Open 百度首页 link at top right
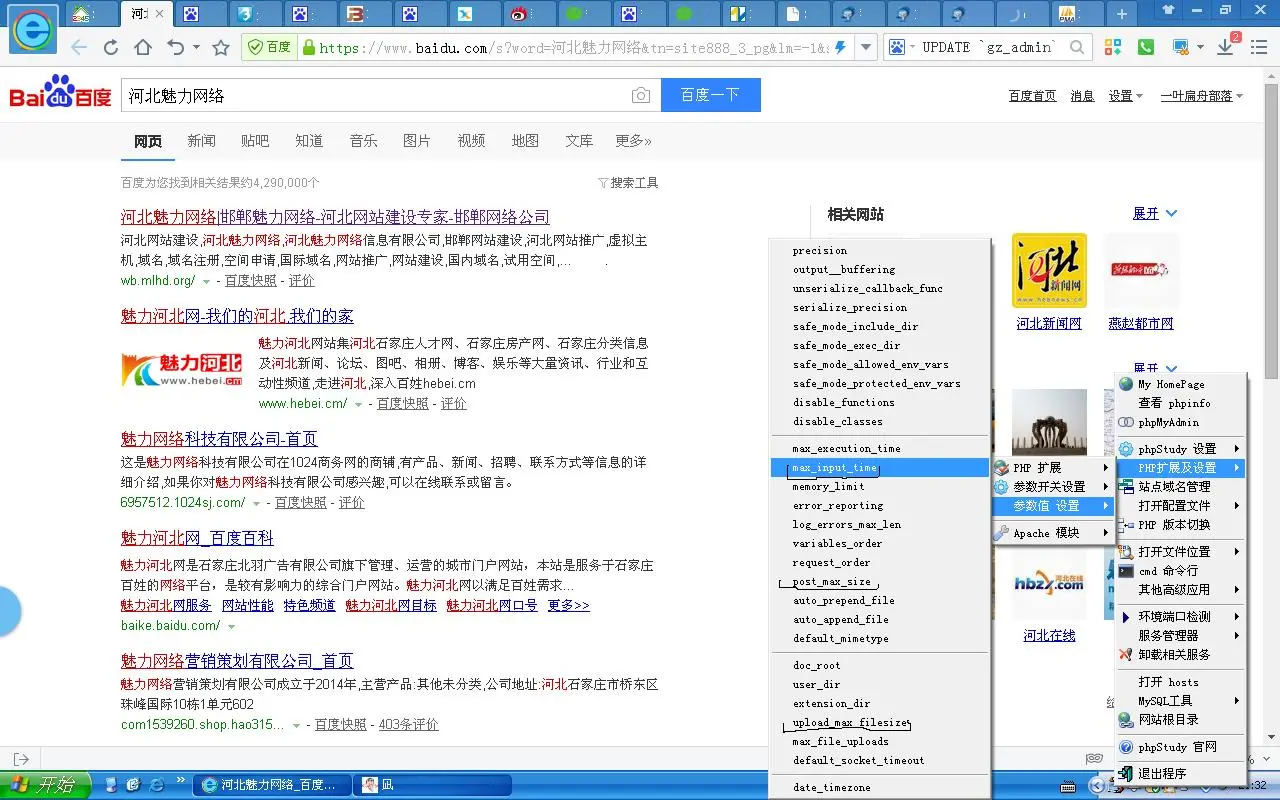The width and height of the screenshot is (1280, 800). pos(1032,96)
